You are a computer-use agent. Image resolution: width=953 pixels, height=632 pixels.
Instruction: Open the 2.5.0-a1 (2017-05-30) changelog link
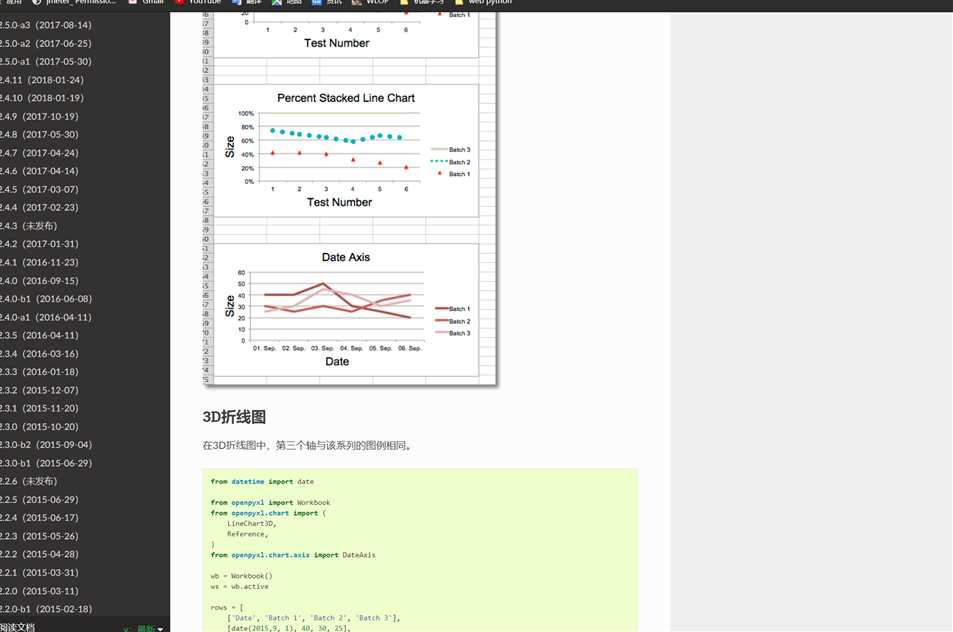pyautogui.click(x=46, y=61)
